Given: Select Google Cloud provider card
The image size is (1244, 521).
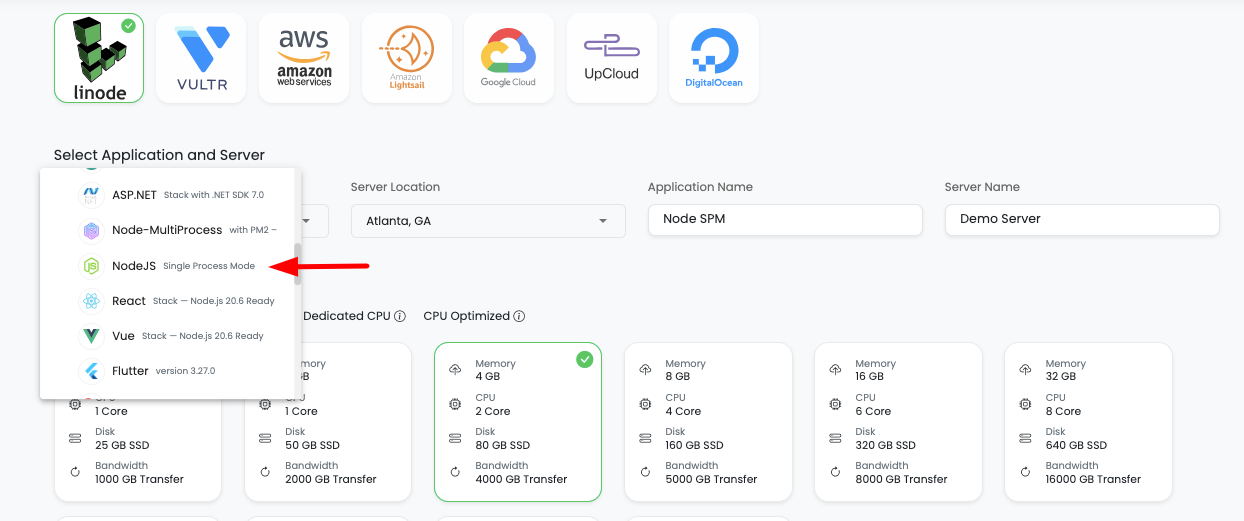Looking at the screenshot, I should click(508, 58).
